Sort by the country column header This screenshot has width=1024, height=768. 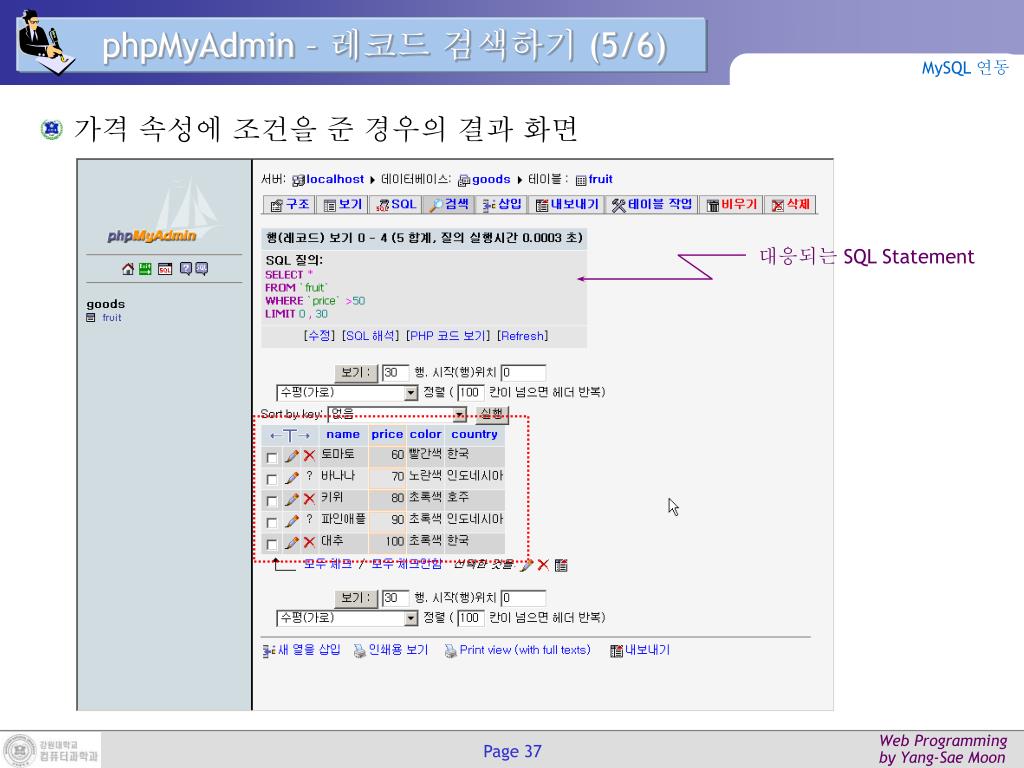(474, 434)
